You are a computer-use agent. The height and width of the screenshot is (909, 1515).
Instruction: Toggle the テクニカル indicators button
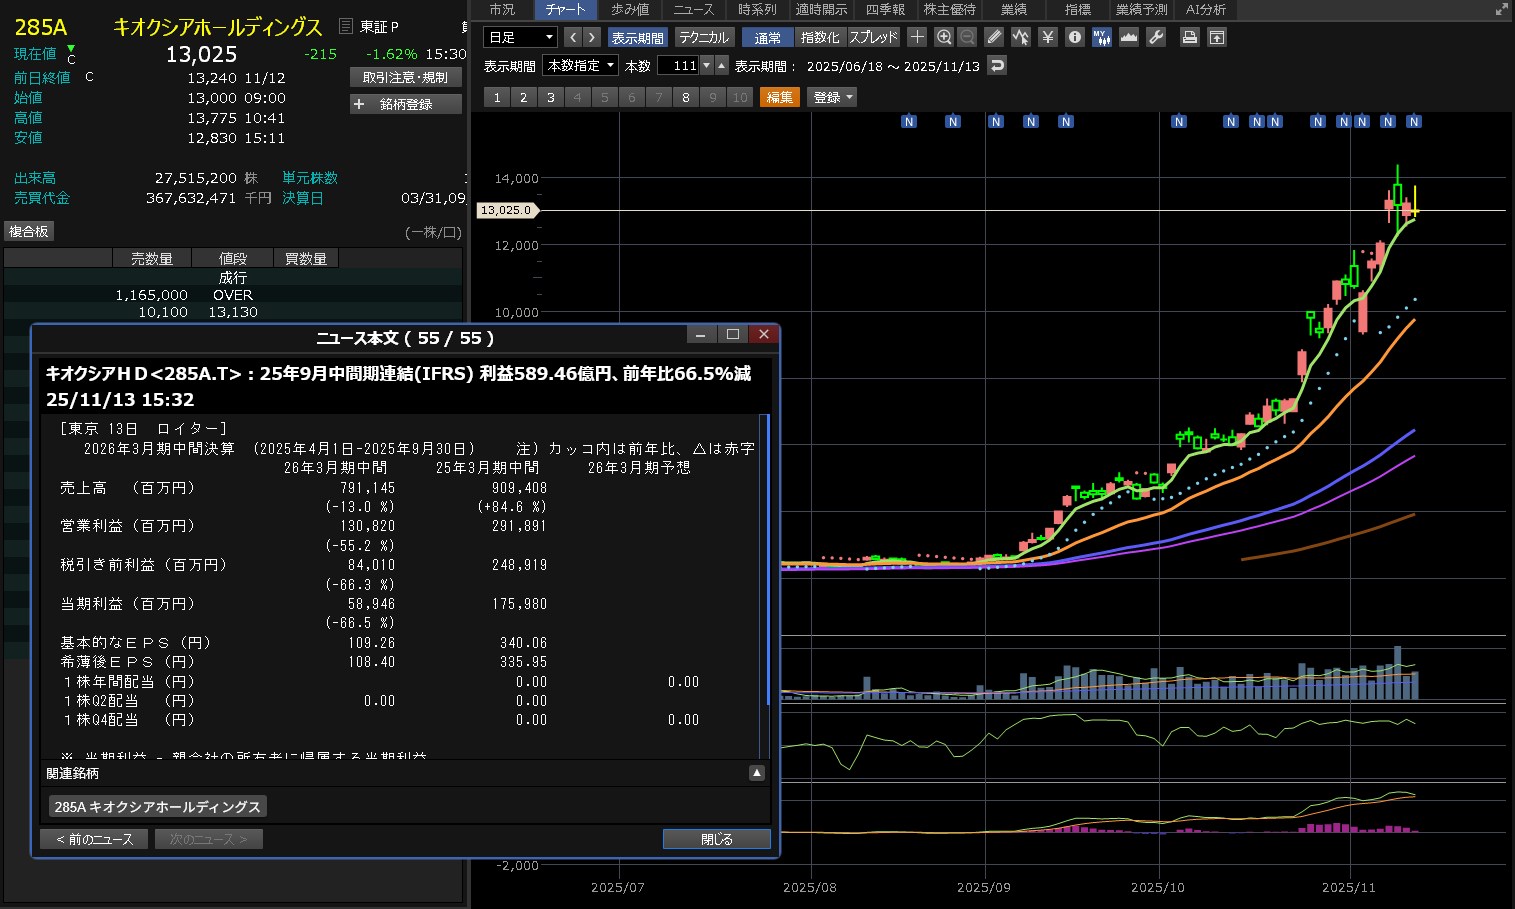(x=703, y=37)
